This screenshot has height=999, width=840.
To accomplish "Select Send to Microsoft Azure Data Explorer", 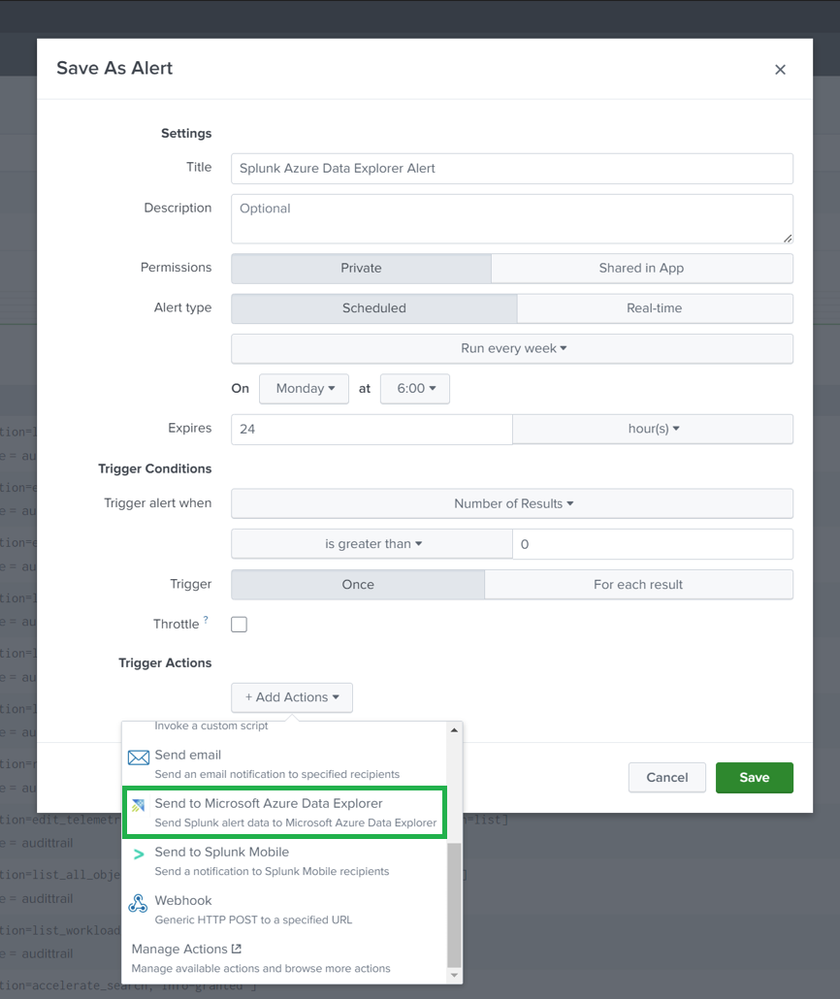I will point(285,812).
